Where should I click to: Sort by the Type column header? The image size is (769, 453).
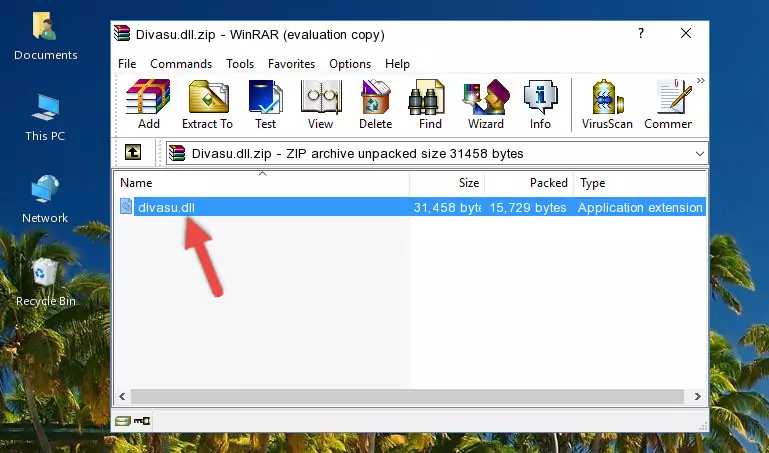point(640,182)
